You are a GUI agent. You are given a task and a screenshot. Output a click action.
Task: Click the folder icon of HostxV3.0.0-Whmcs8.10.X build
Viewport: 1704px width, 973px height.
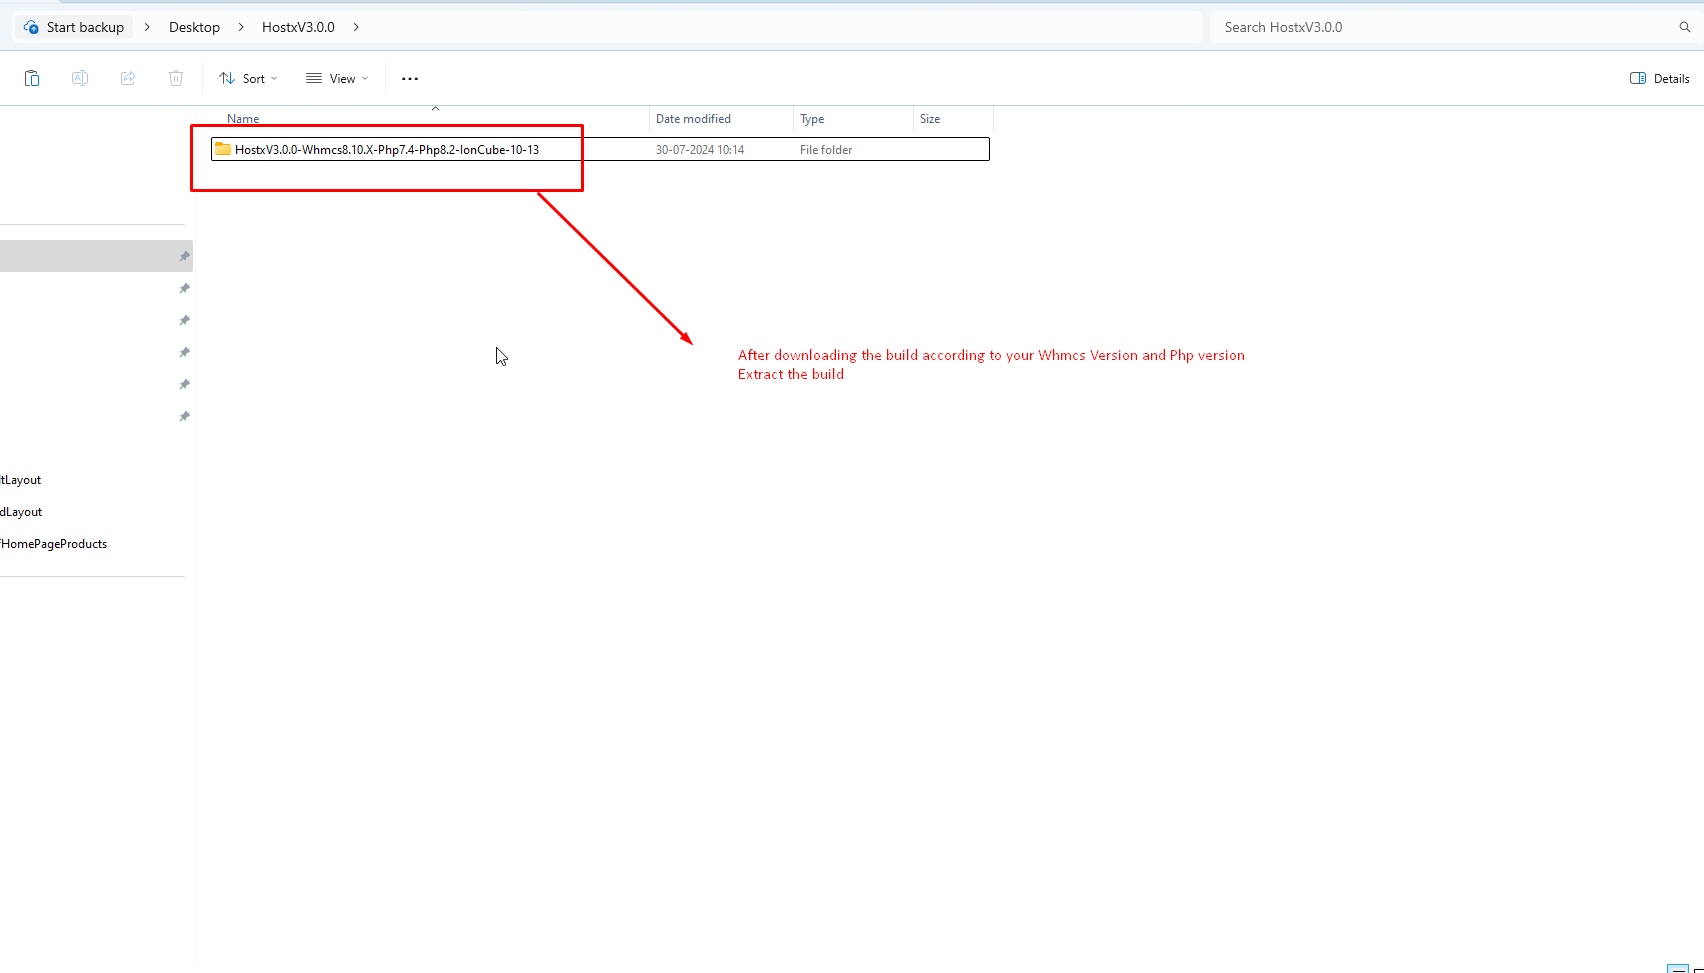click(223, 149)
